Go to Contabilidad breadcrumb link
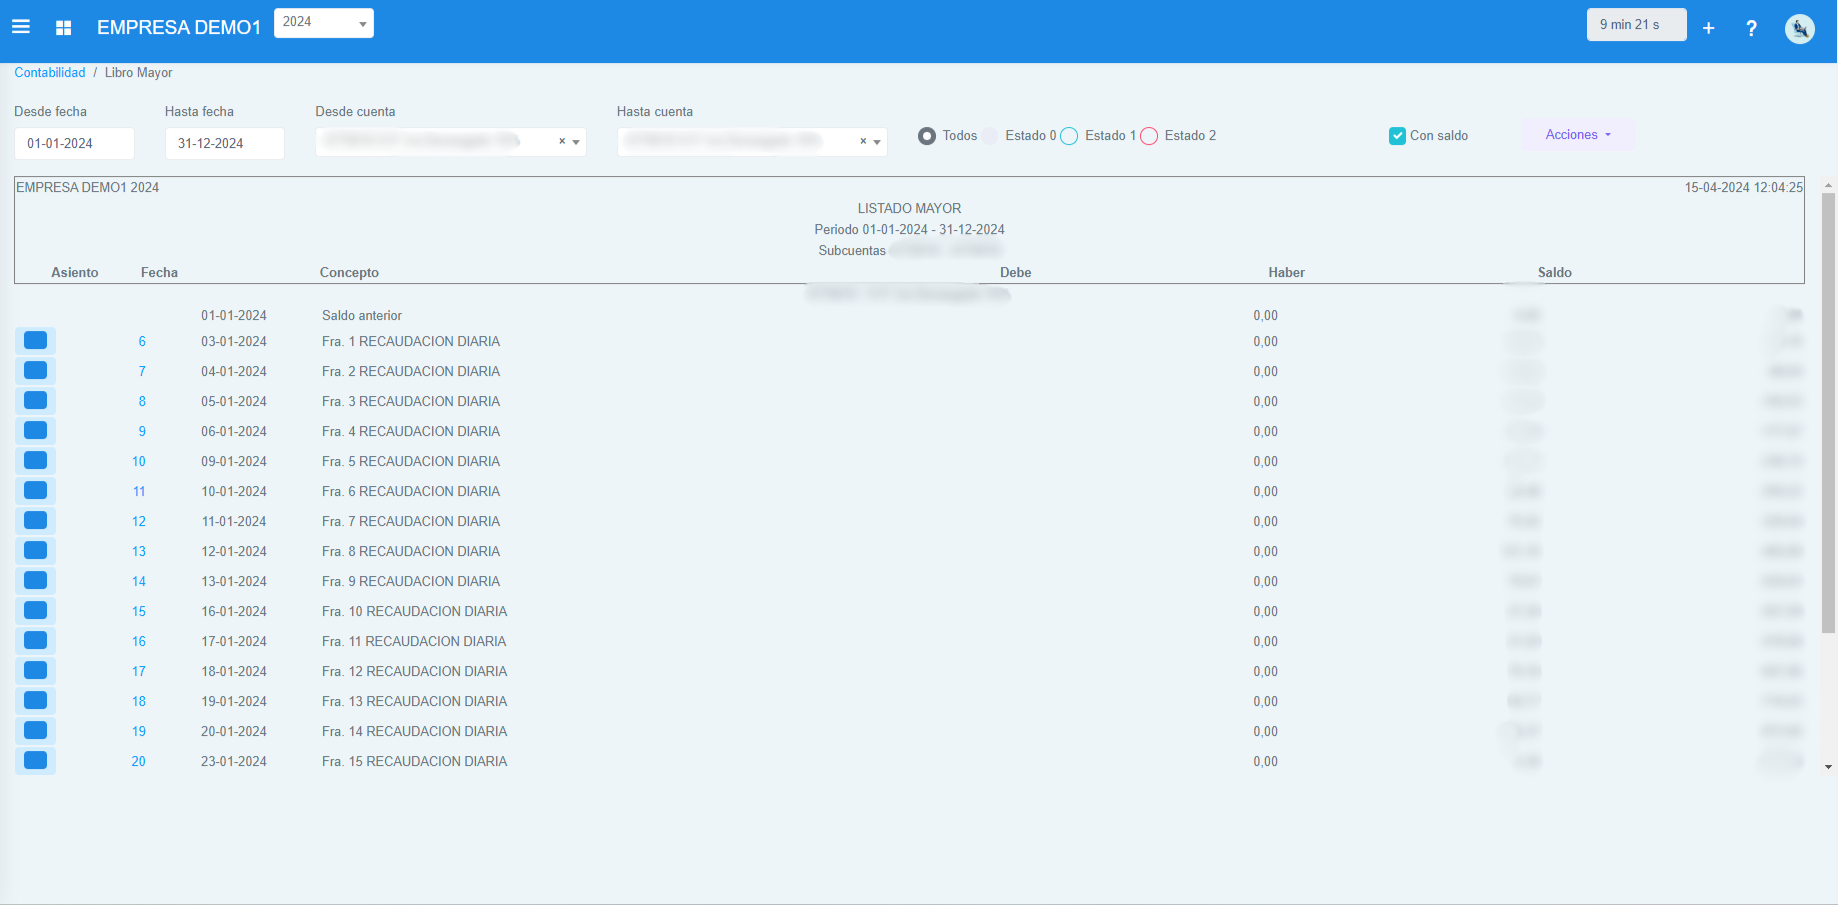 click(x=50, y=73)
